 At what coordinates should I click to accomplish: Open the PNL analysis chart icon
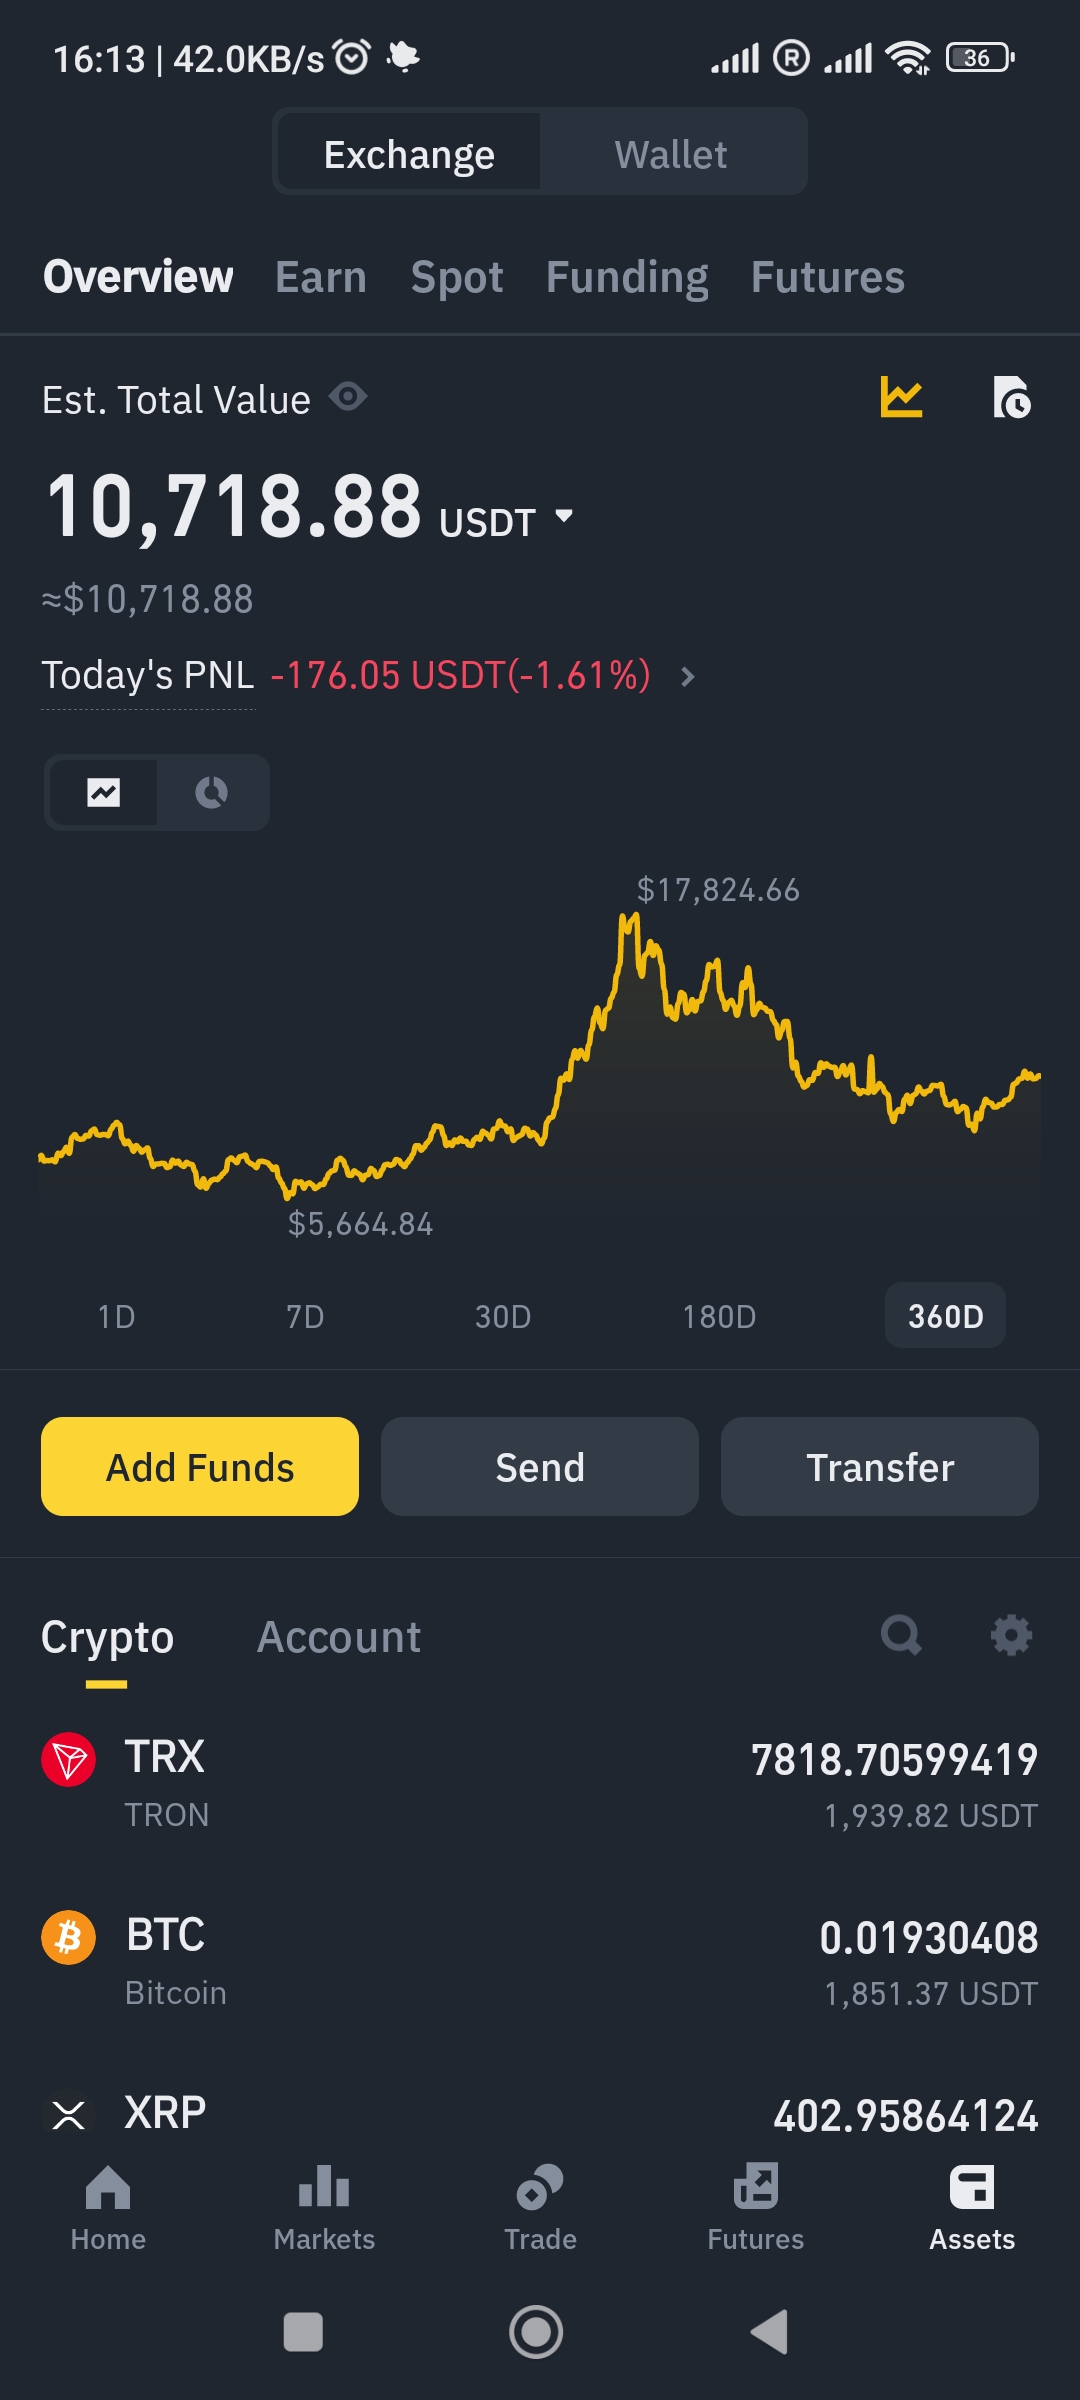click(x=901, y=398)
